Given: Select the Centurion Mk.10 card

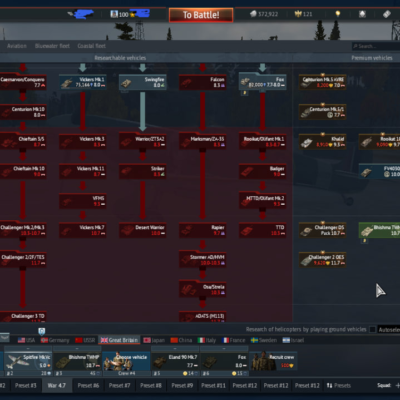Looking at the screenshot, I should tap(23, 112).
